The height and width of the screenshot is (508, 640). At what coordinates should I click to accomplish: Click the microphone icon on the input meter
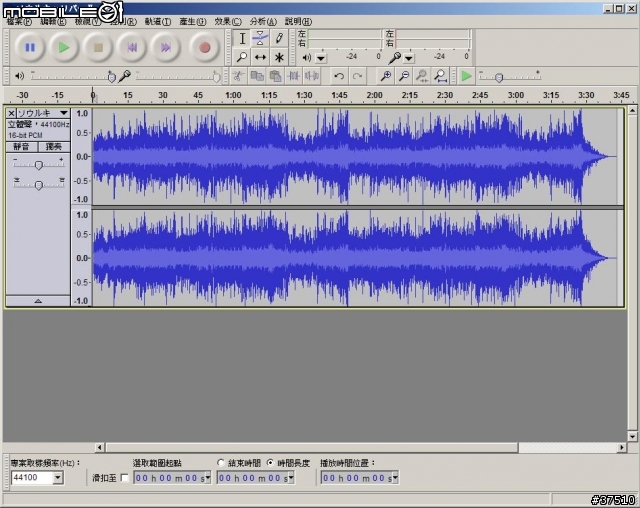[x=394, y=58]
